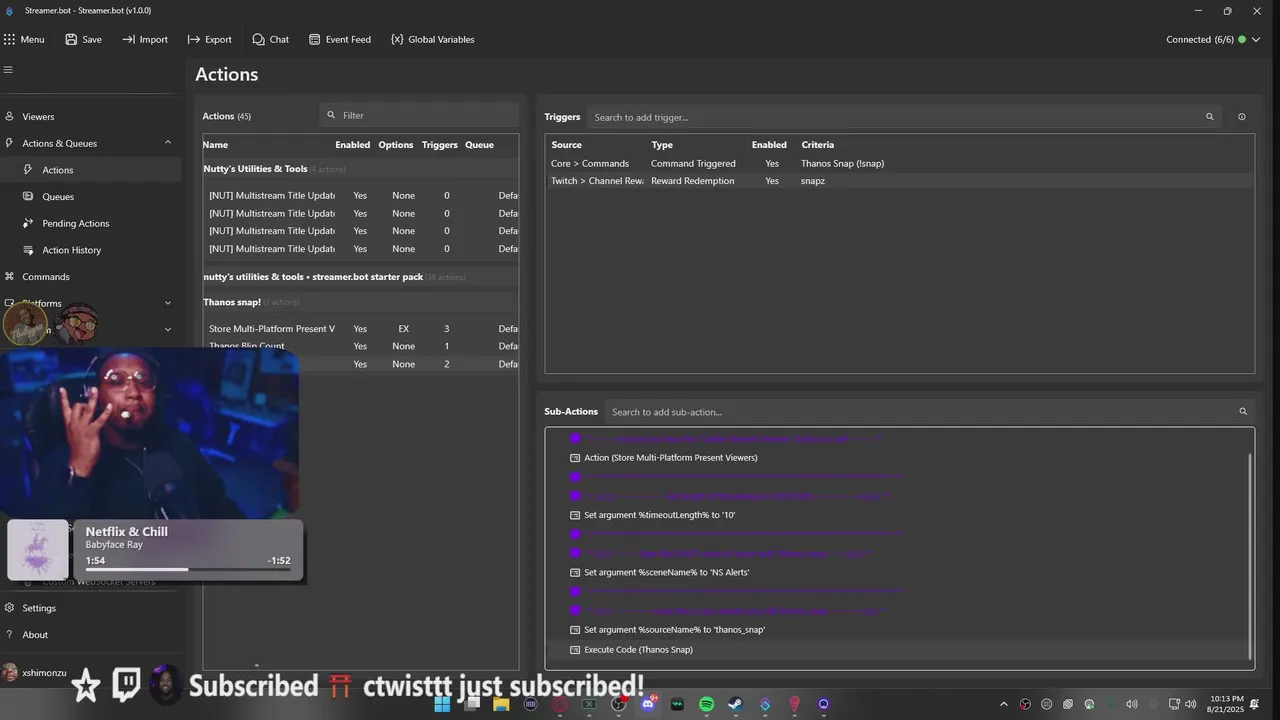Collapse the Actions & Queues section
This screenshot has height=720, width=1280.
tap(168, 143)
